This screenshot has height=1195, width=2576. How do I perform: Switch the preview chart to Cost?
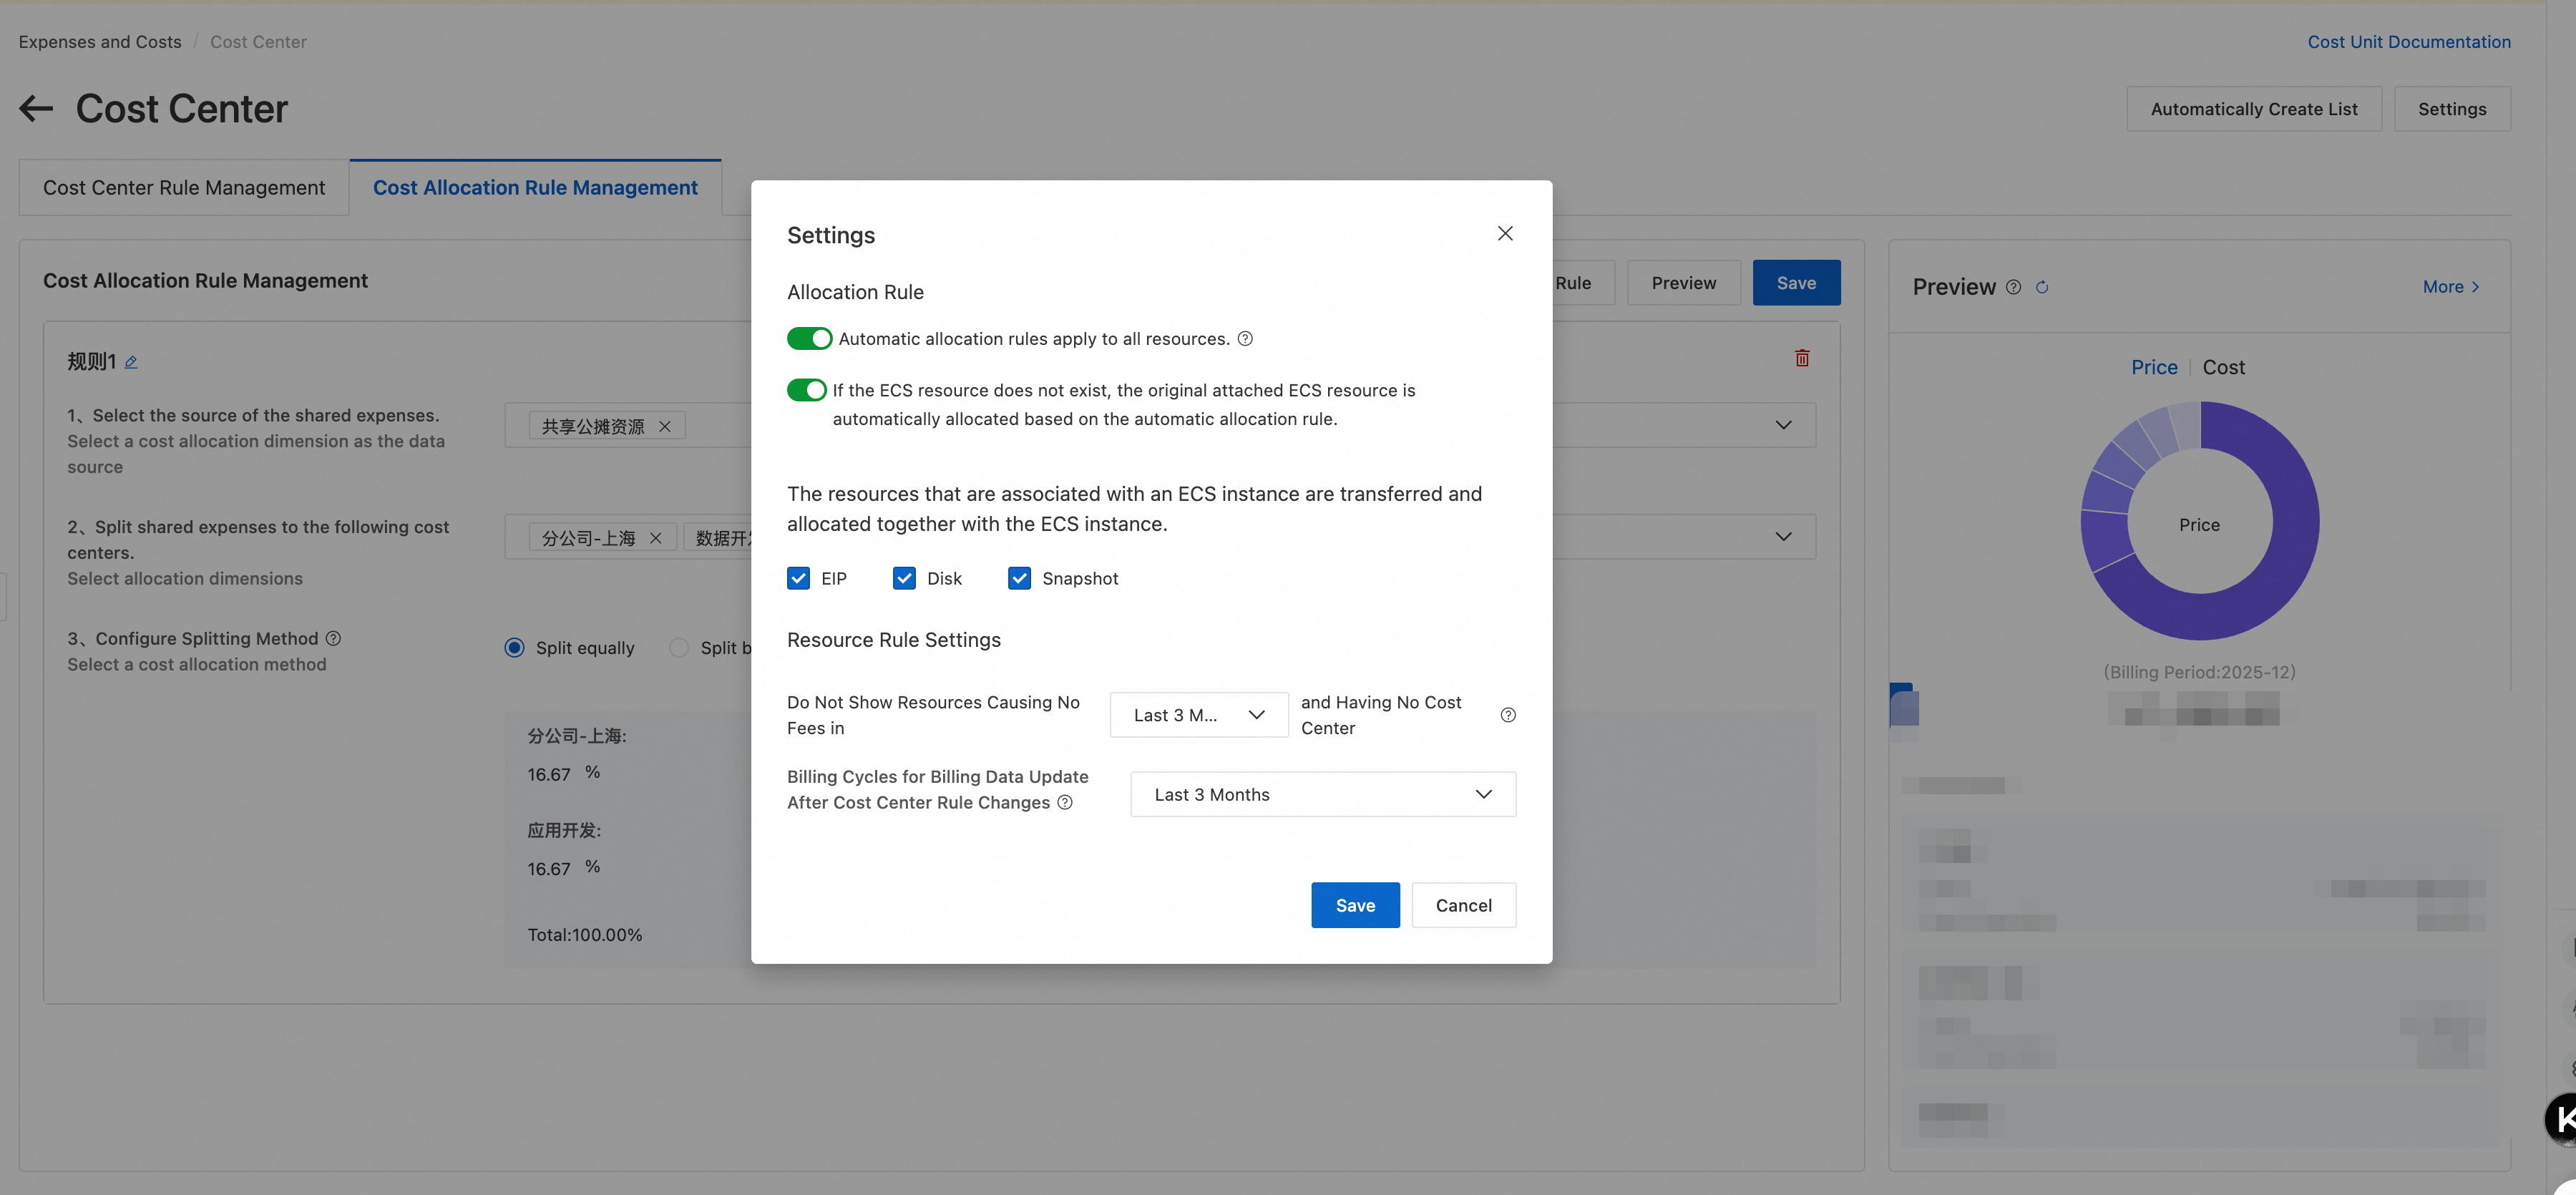coord(2223,367)
